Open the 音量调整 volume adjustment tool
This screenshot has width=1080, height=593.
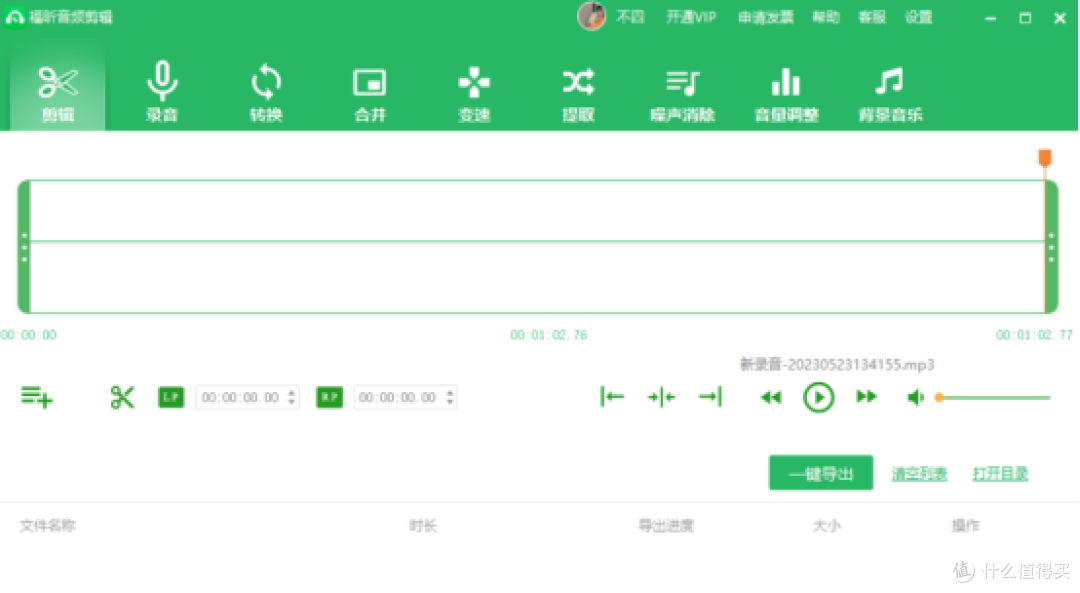tap(786, 94)
